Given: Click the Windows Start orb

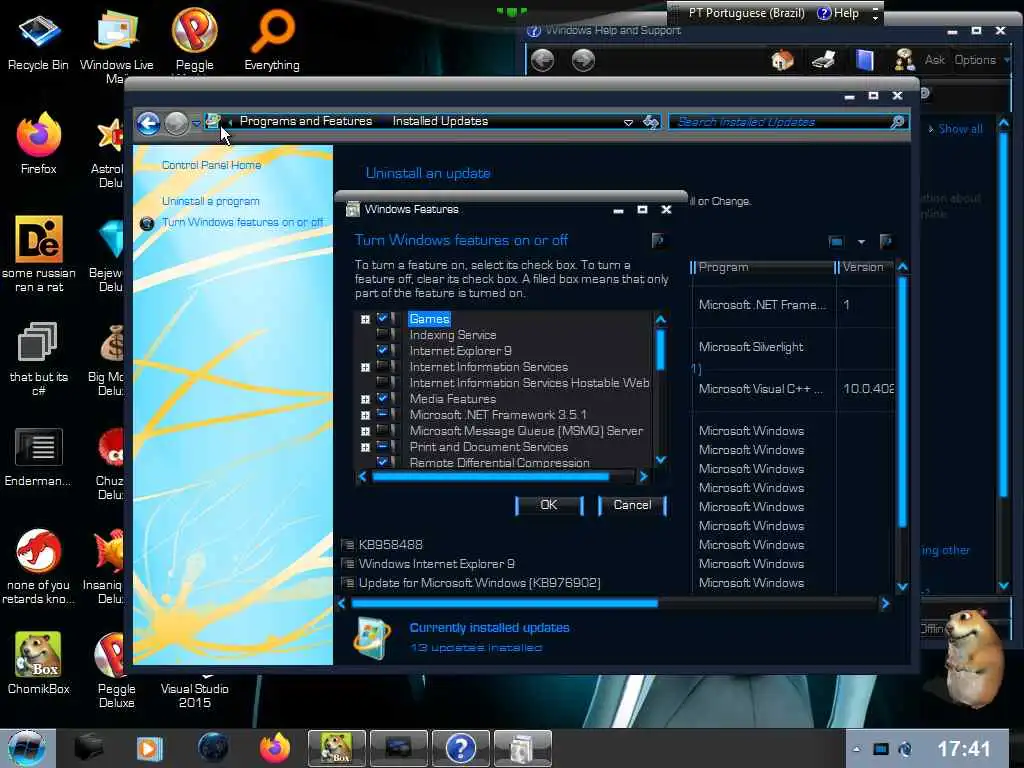Looking at the screenshot, I should point(26,748).
